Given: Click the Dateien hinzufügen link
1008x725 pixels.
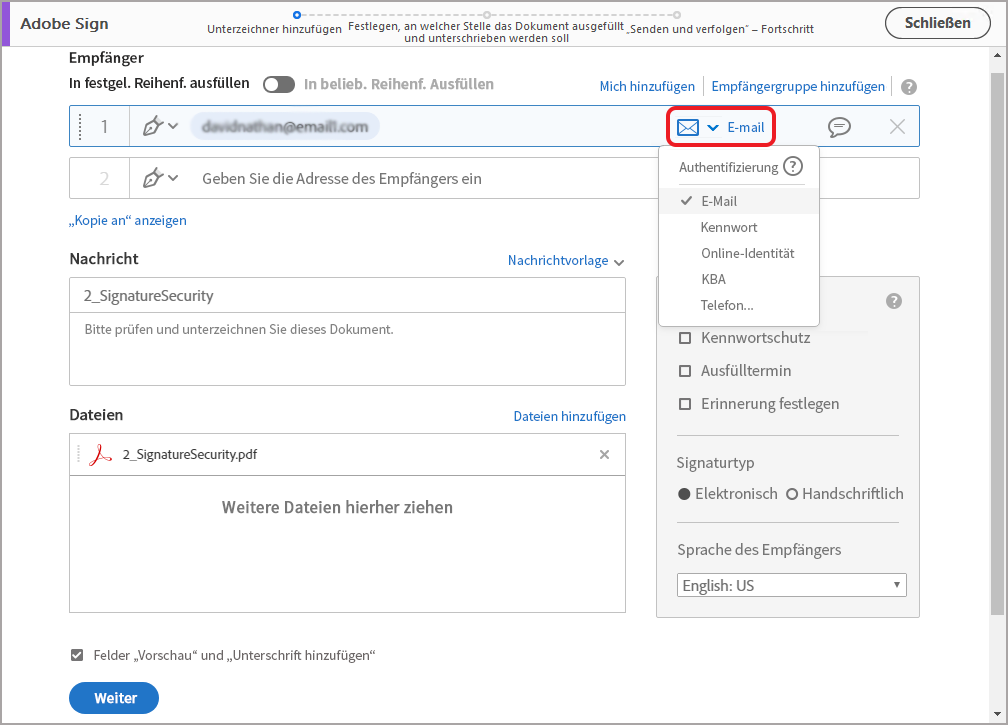Looking at the screenshot, I should pyautogui.click(x=569, y=416).
